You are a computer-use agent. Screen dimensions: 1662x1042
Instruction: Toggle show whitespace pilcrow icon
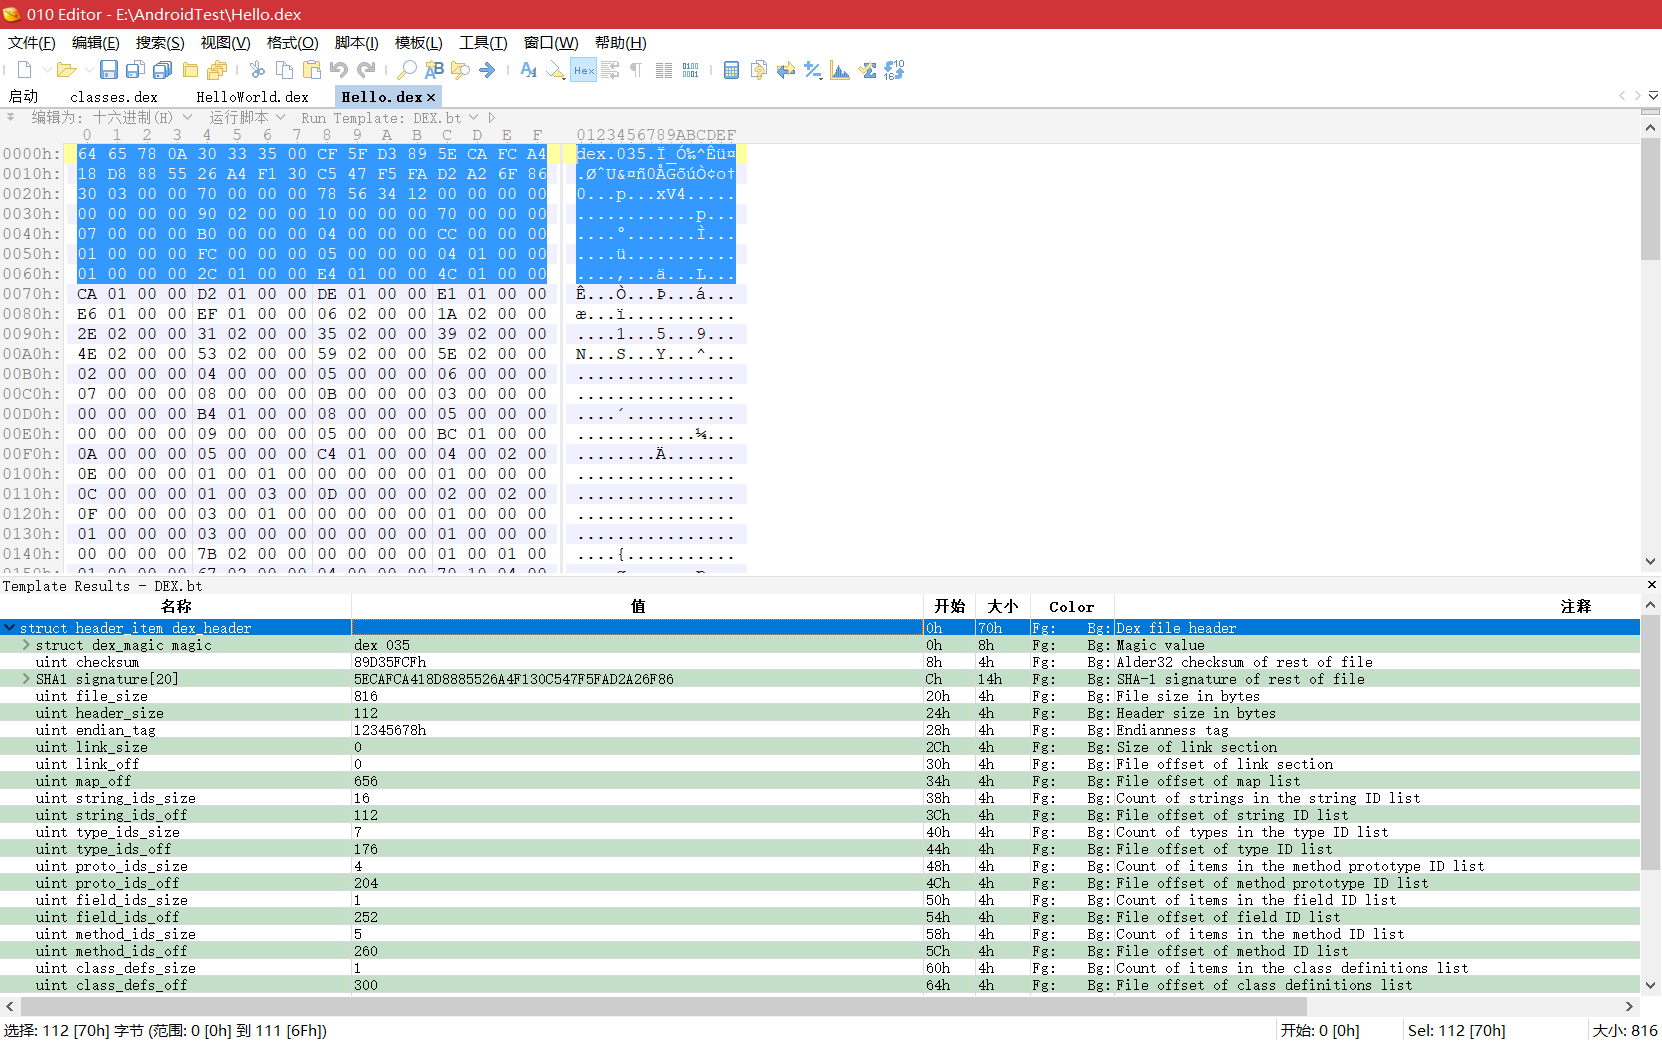[636, 70]
